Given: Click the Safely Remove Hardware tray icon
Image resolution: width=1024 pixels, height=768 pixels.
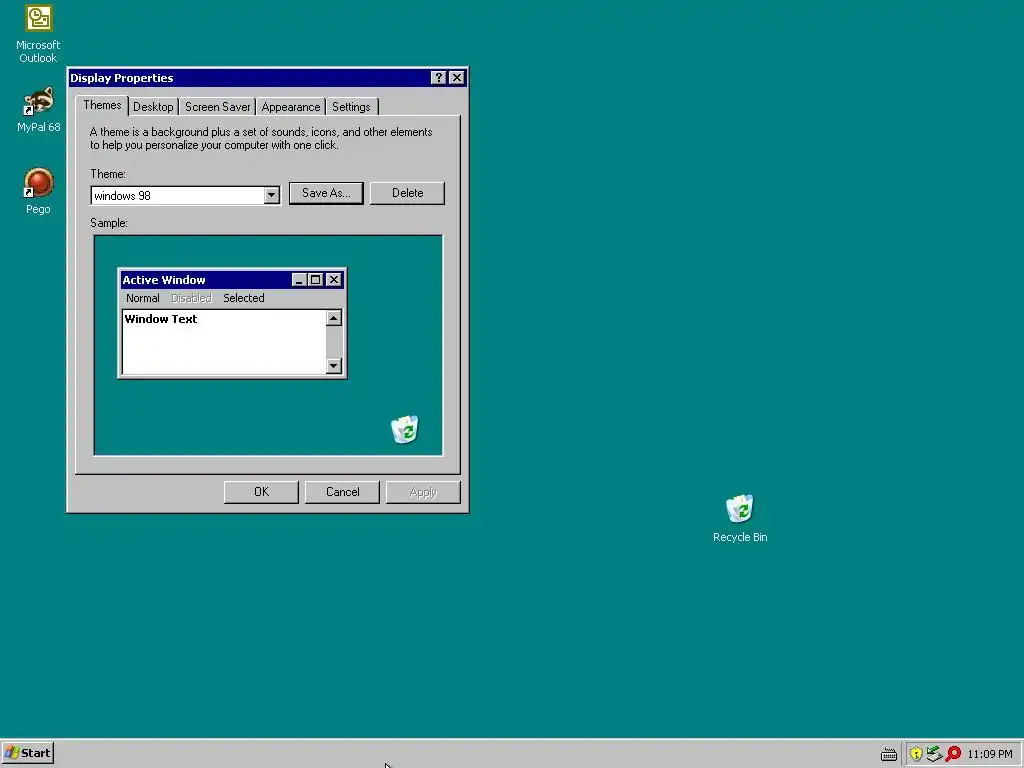Looking at the screenshot, I should 934,754.
